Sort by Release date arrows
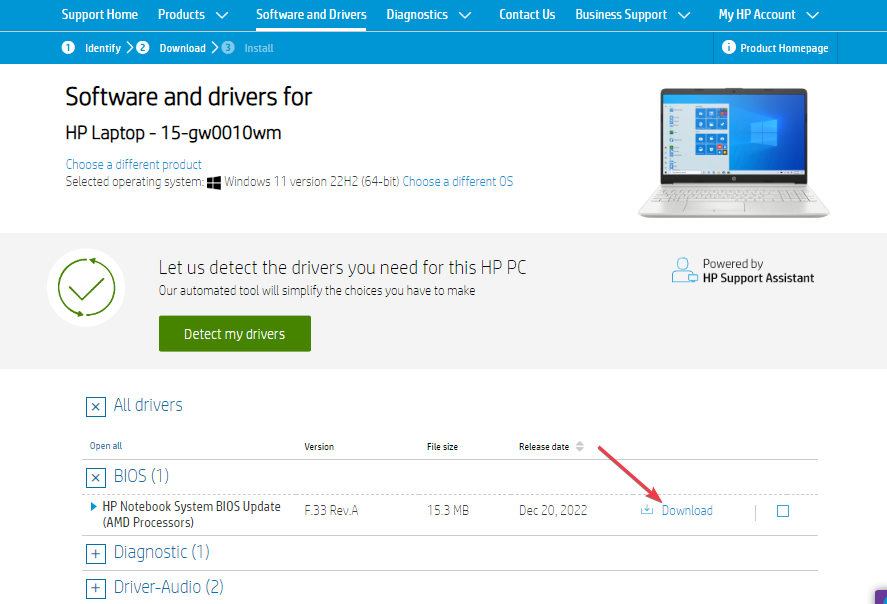The width and height of the screenshot is (887, 604). (x=580, y=446)
